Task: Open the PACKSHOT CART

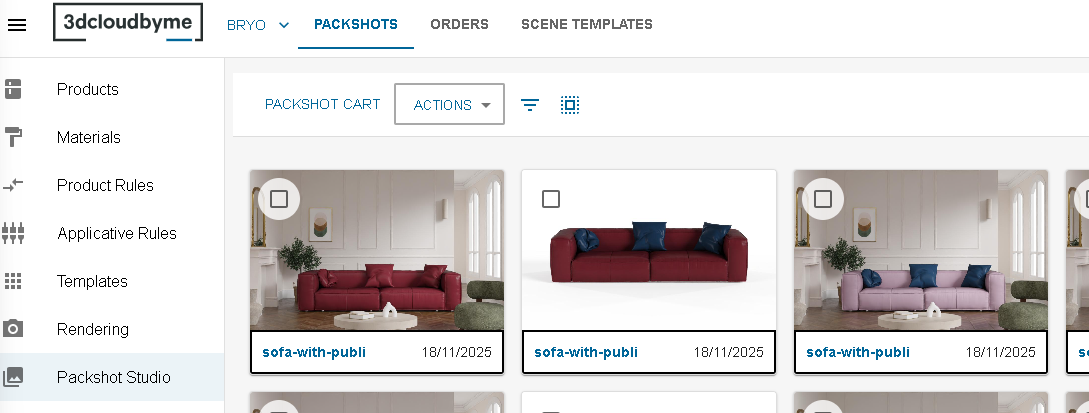Action: click(x=322, y=105)
